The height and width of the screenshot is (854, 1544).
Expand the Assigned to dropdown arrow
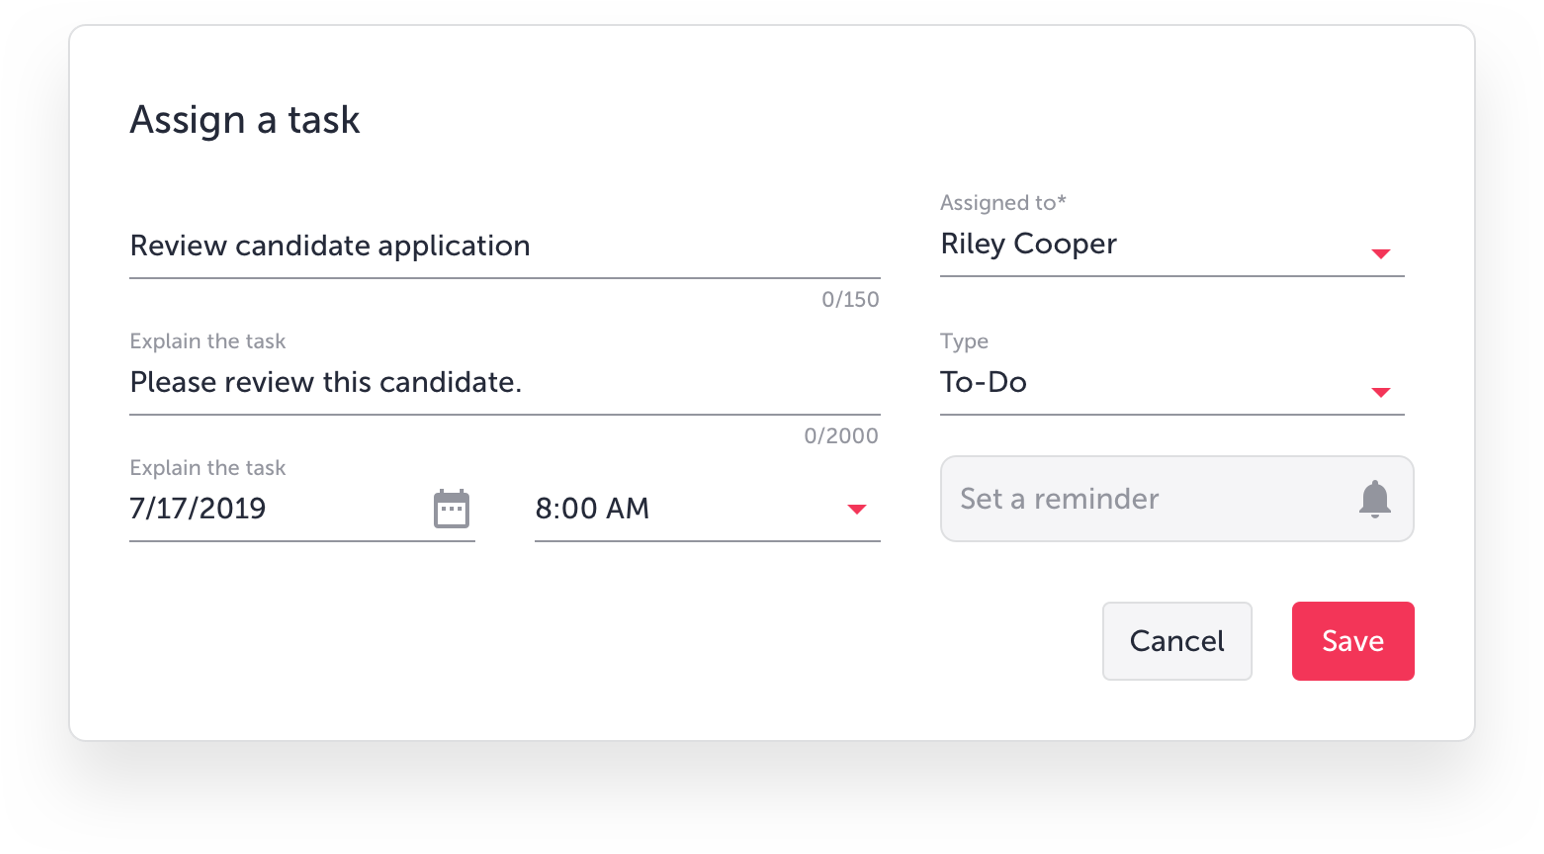point(1380,254)
